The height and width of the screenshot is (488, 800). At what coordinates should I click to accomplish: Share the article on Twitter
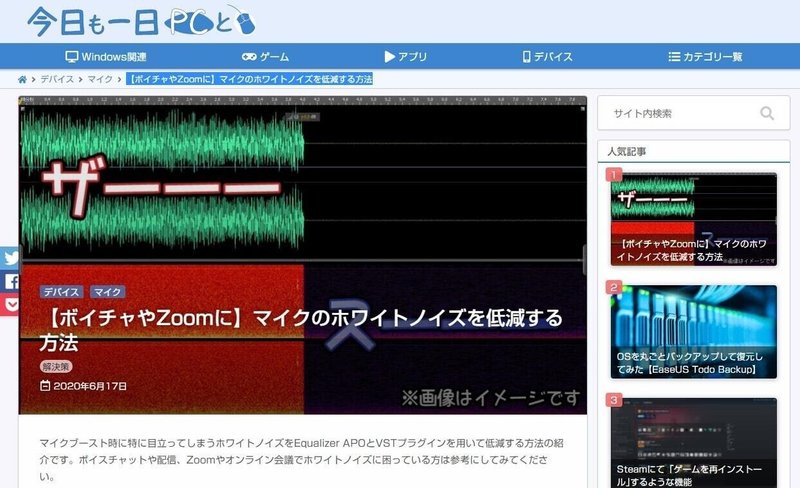9,258
